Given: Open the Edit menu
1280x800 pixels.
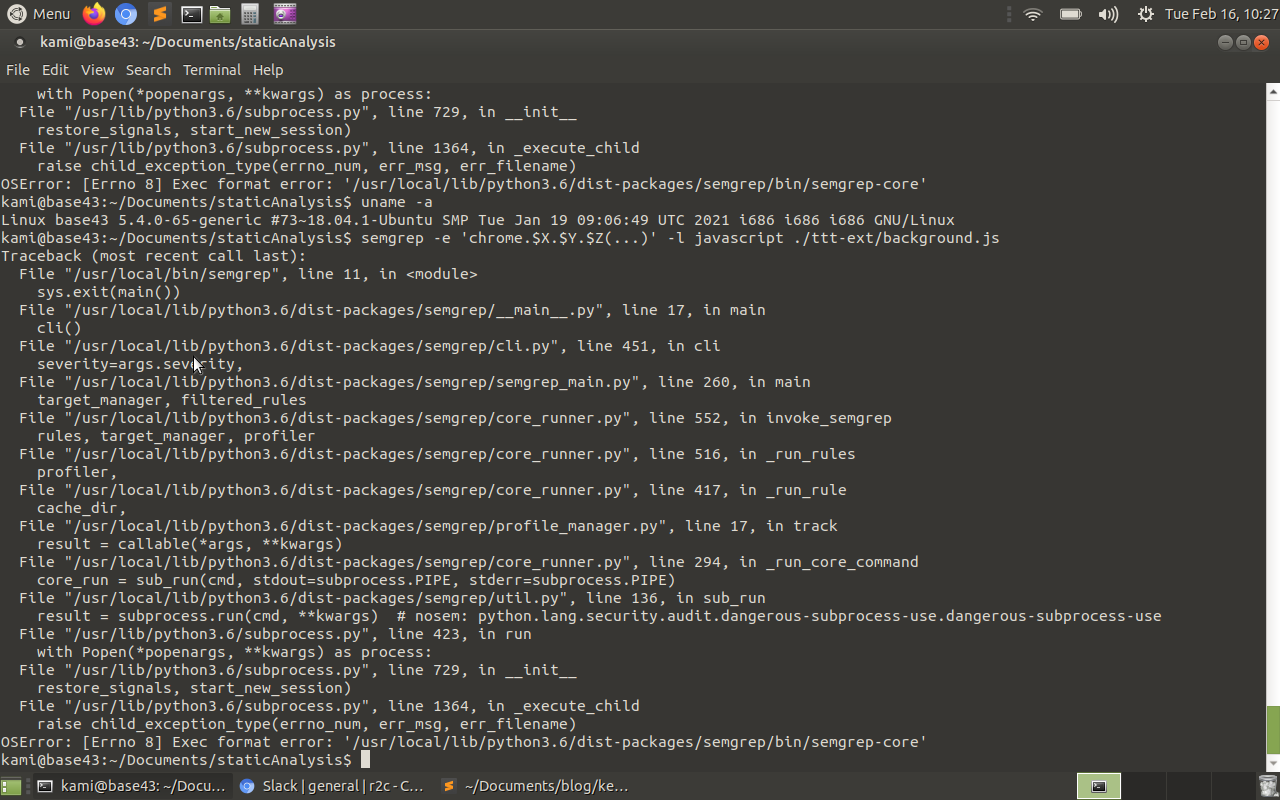Looking at the screenshot, I should (55, 70).
